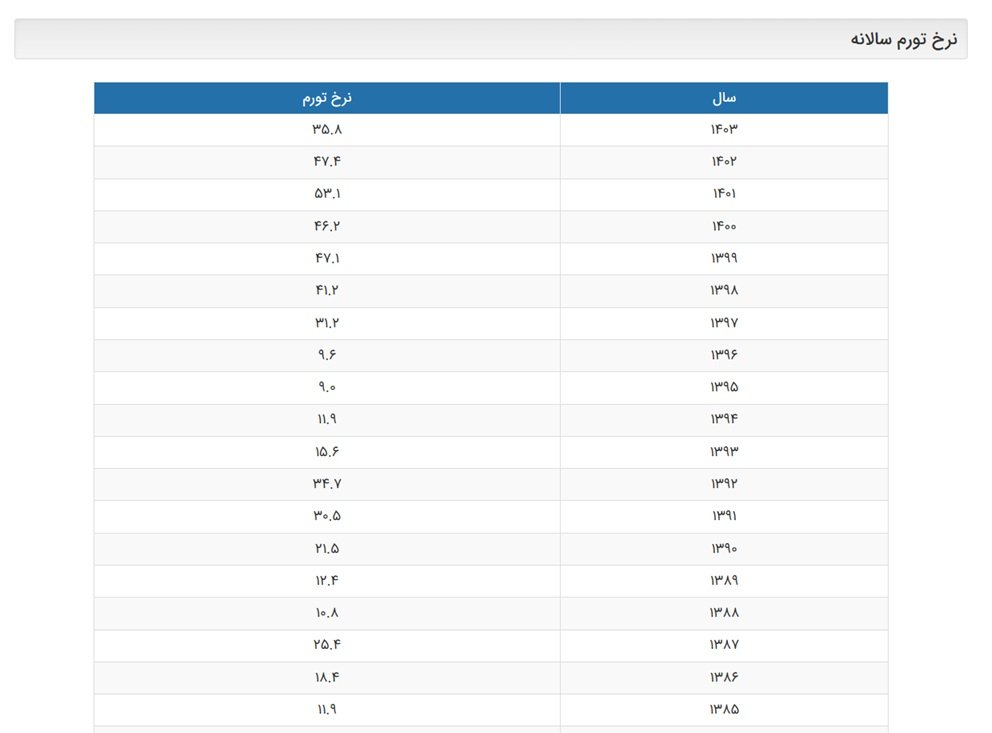Click the inflation value ۳۱.۲
This screenshot has height=733, width=992.
tap(327, 323)
